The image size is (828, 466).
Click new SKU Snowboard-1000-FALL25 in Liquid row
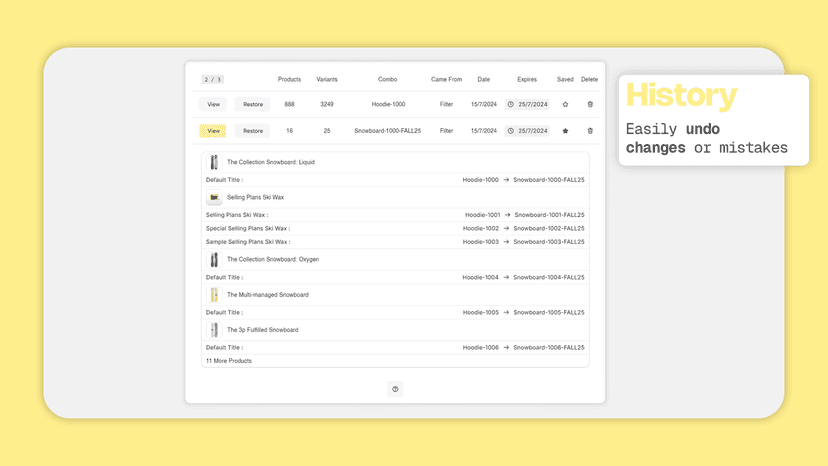[x=549, y=180]
